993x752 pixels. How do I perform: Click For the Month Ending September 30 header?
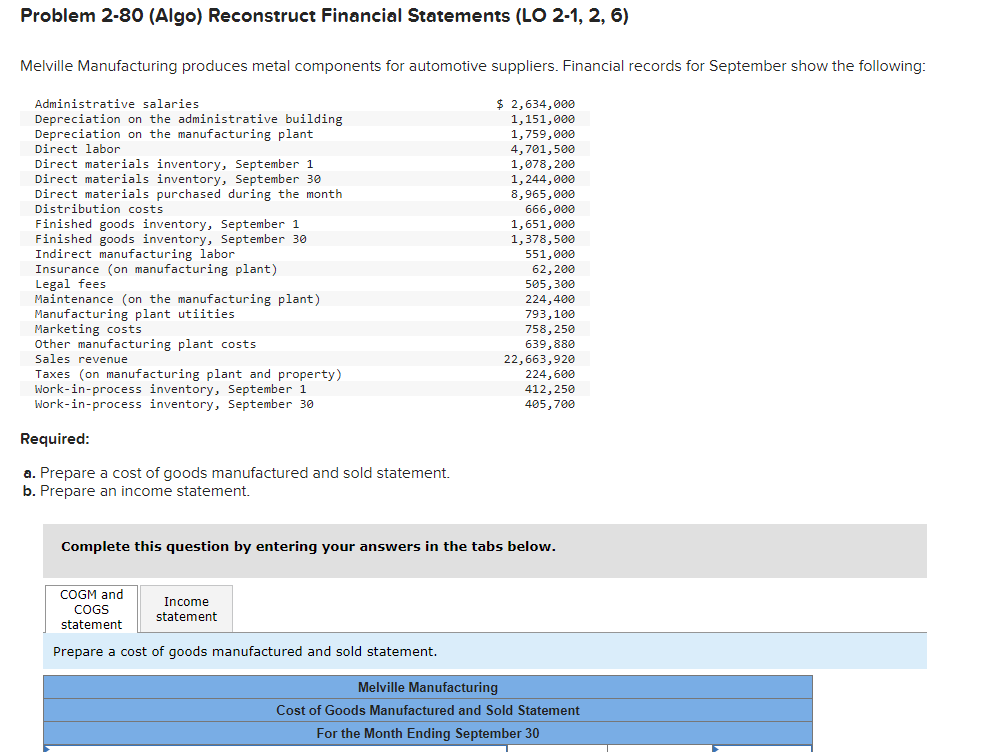[428, 733]
